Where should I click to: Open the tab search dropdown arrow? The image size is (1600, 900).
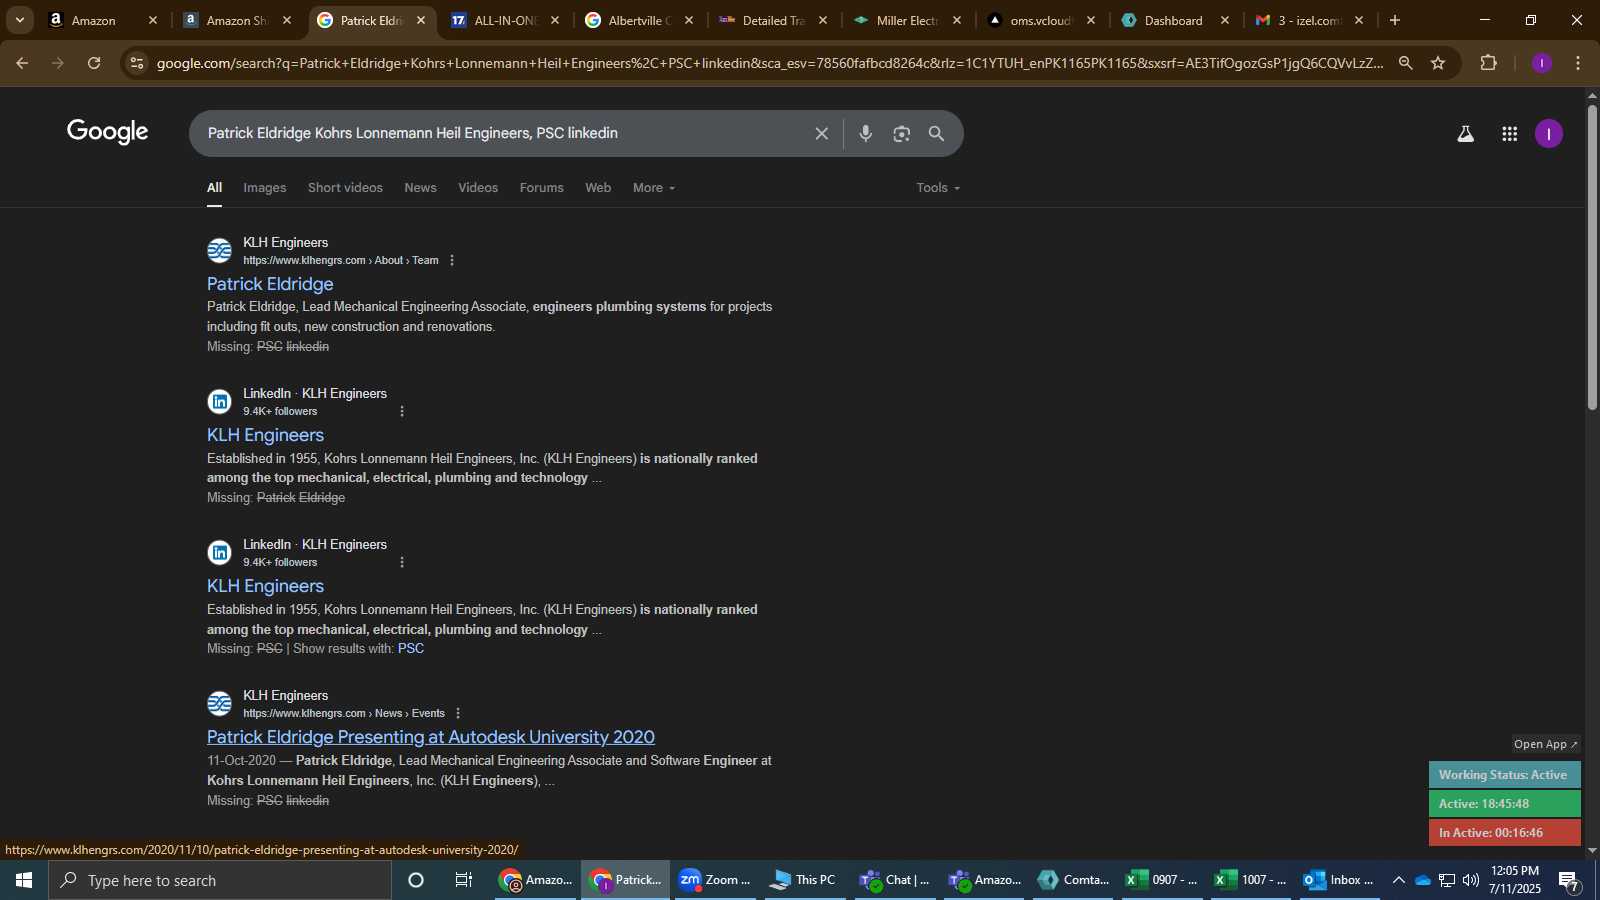19,20
